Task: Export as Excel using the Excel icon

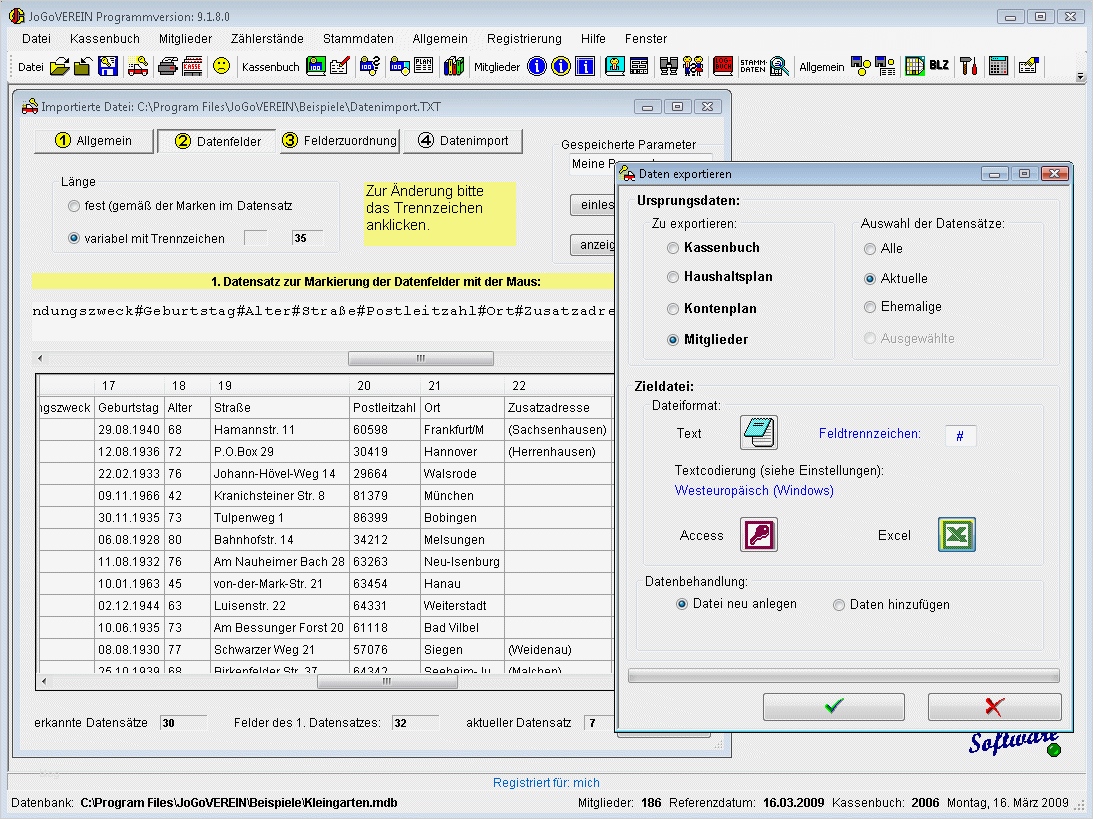Action: click(x=956, y=535)
